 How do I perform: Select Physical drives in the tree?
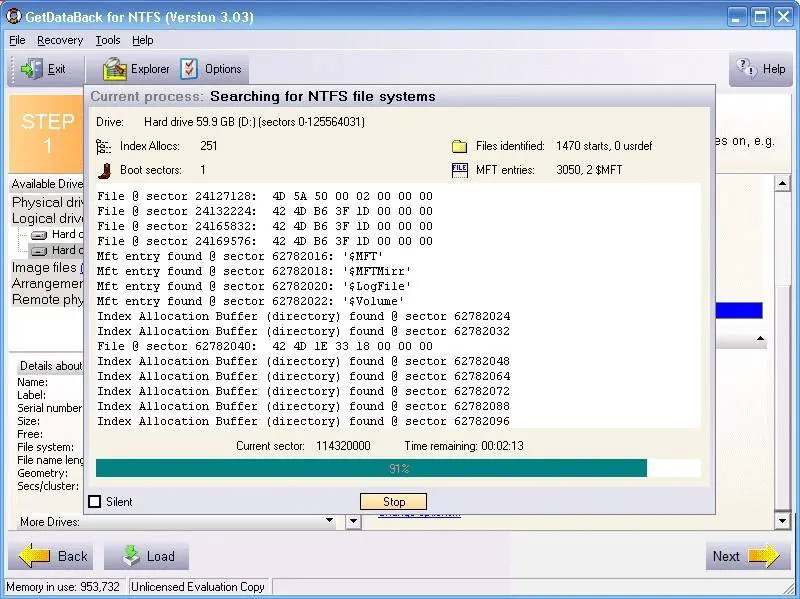point(47,203)
